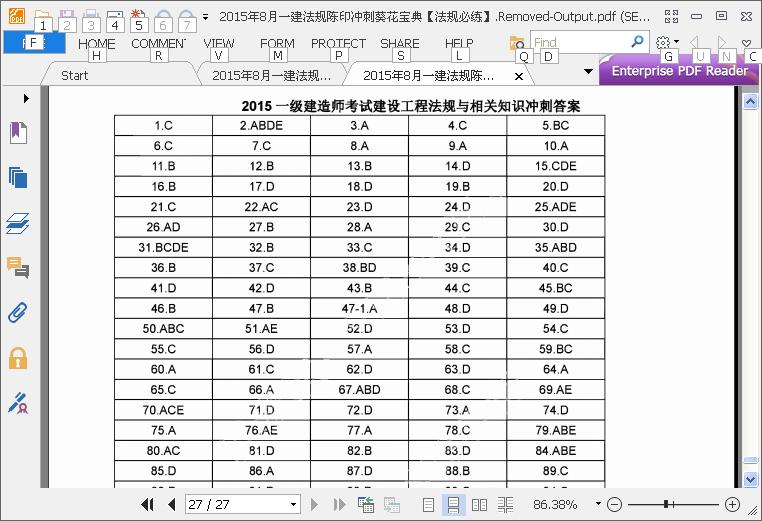The width and height of the screenshot is (762, 521).
Task: Open the zoom percentage dropdown
Action: [598, 504]
